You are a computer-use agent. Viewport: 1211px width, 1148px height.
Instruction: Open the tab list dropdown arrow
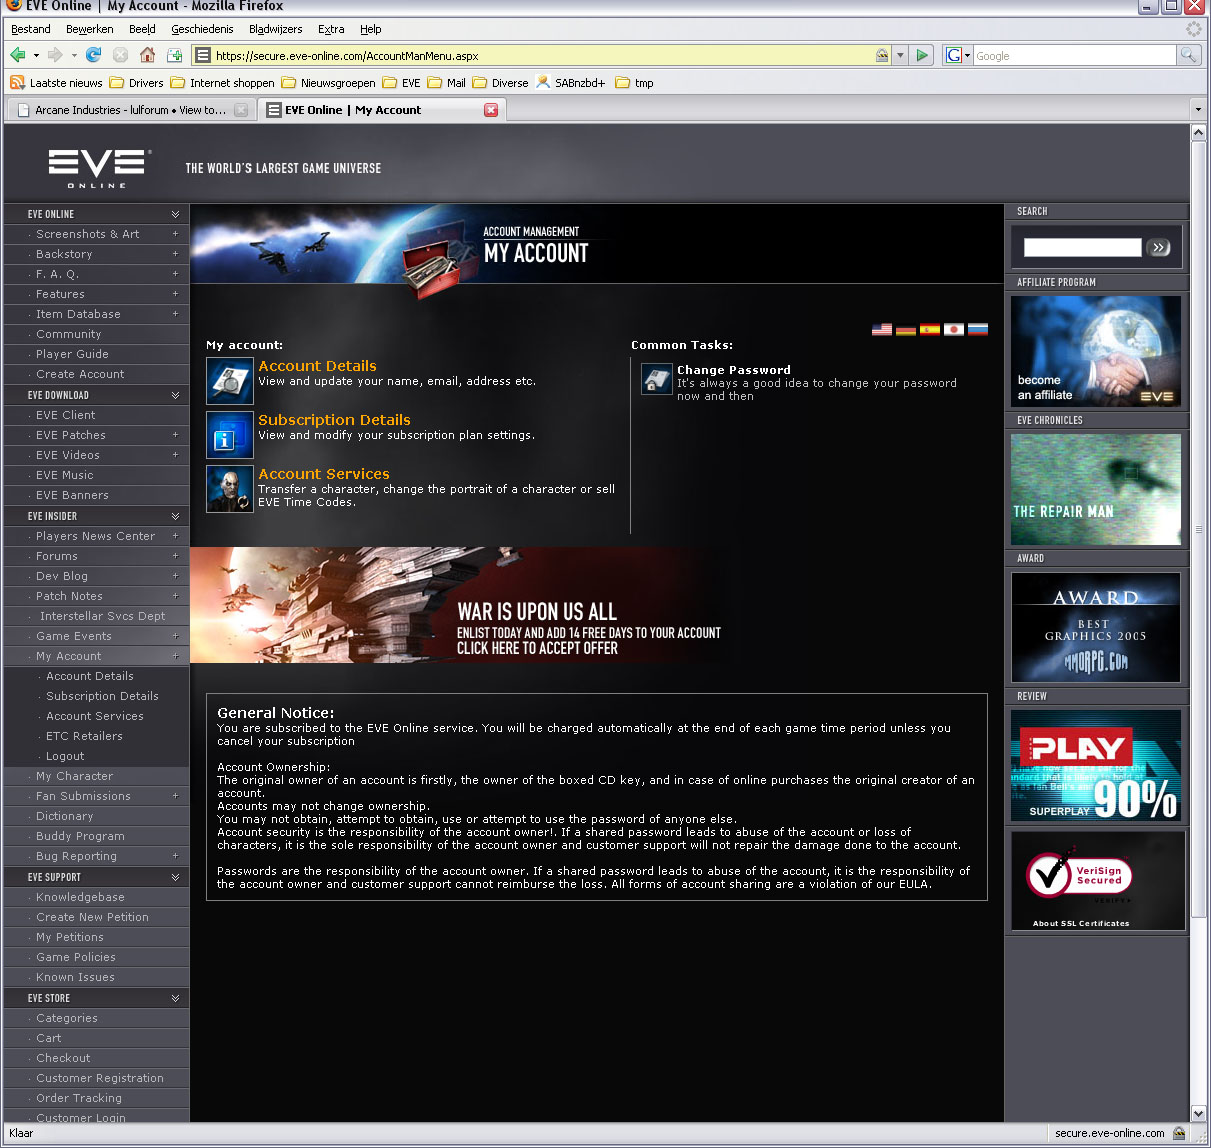tap(1198, 110)
